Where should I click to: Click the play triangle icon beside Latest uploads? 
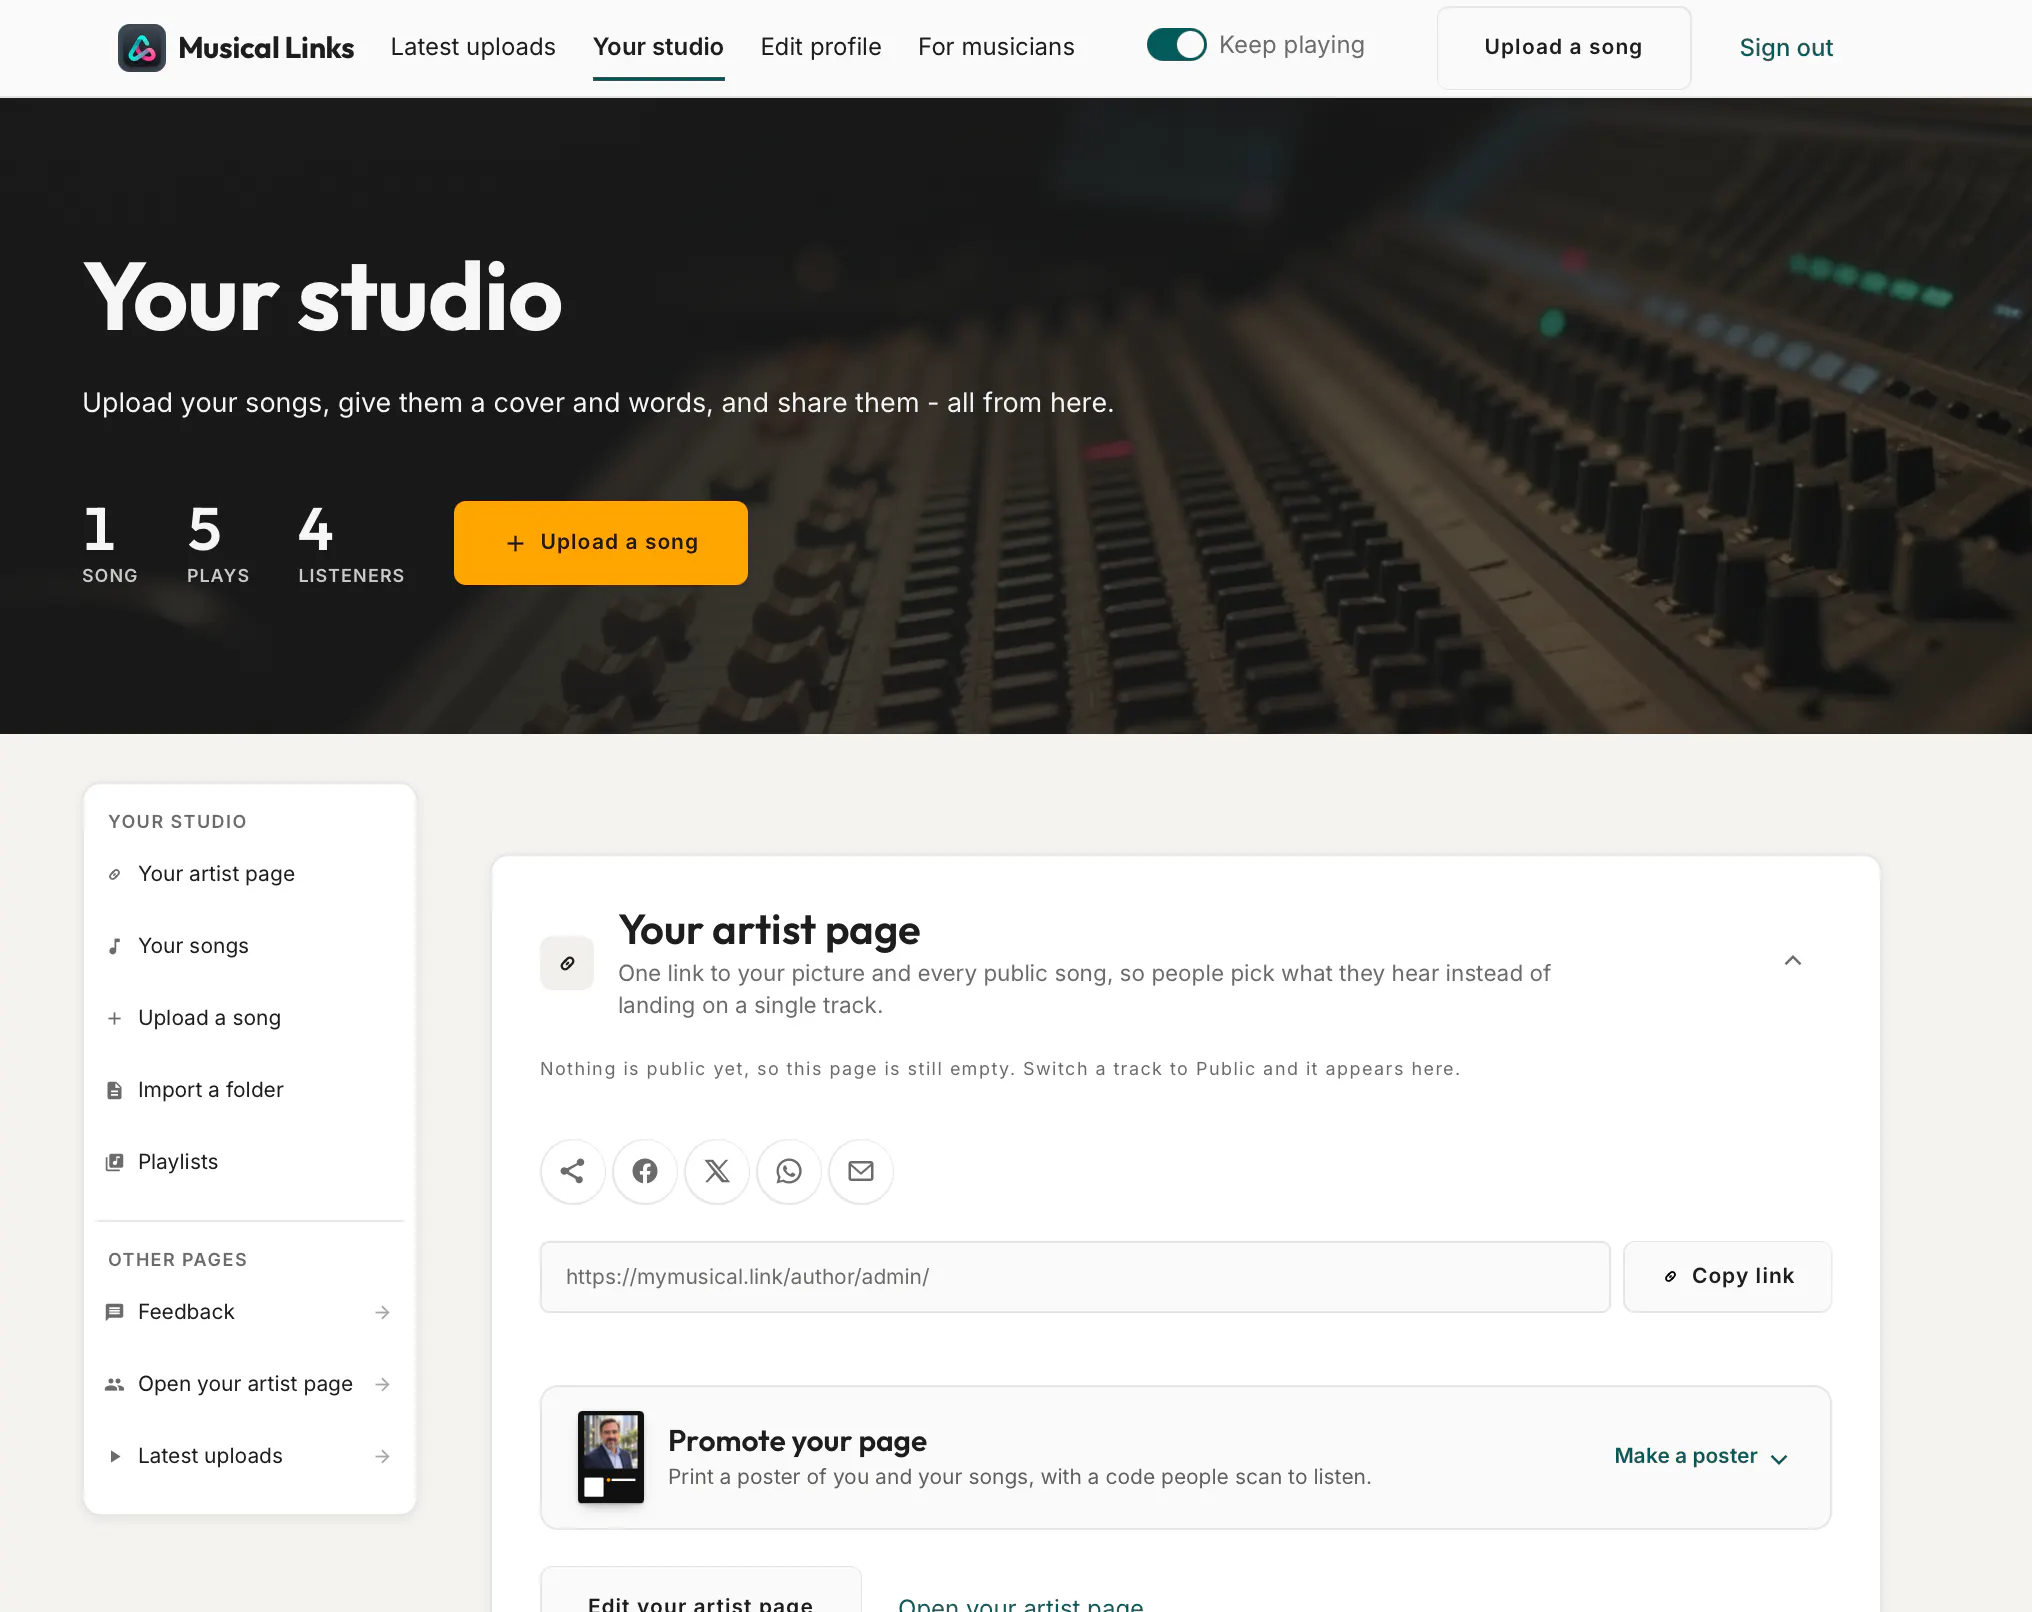(115, 1456)
